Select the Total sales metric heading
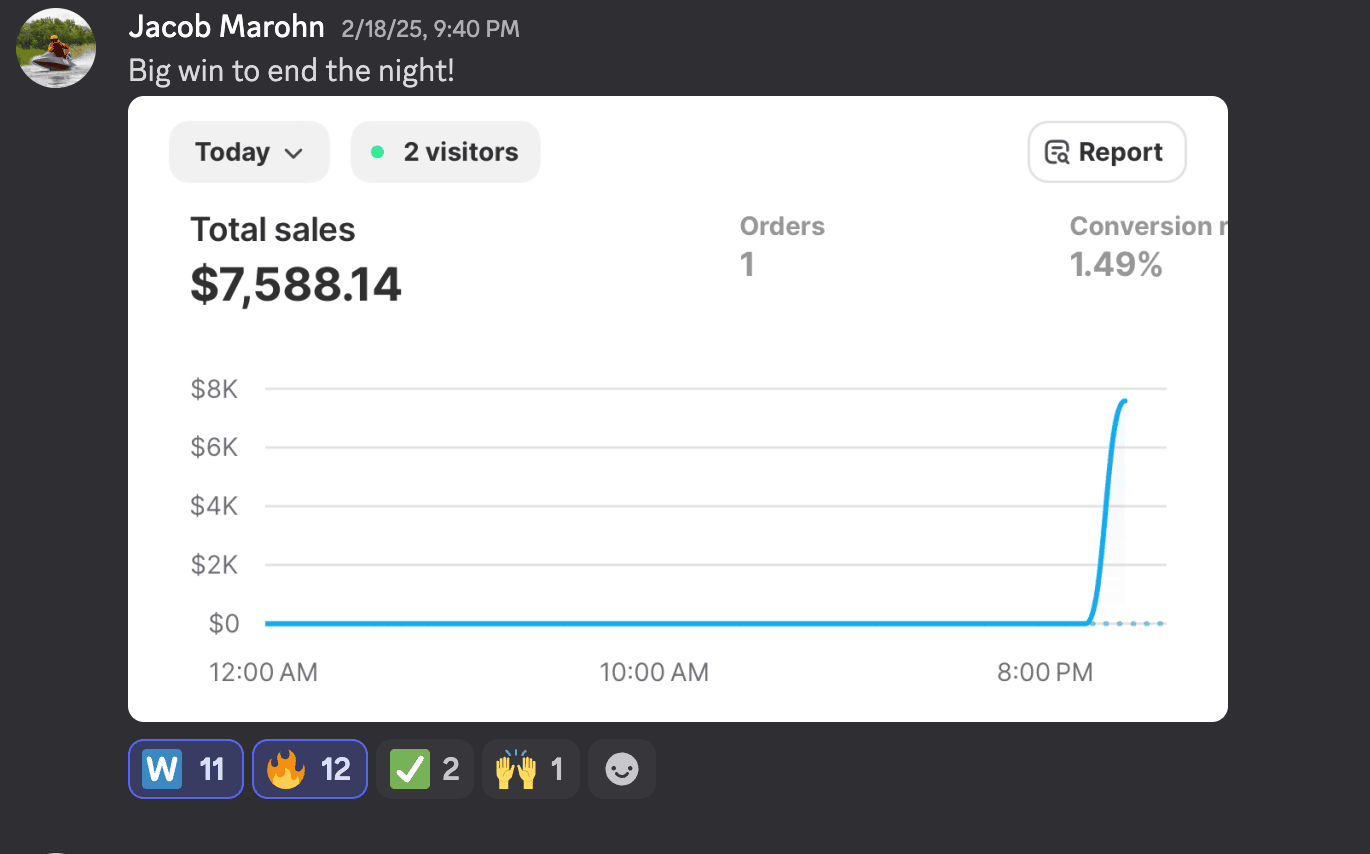 point(273,230)
